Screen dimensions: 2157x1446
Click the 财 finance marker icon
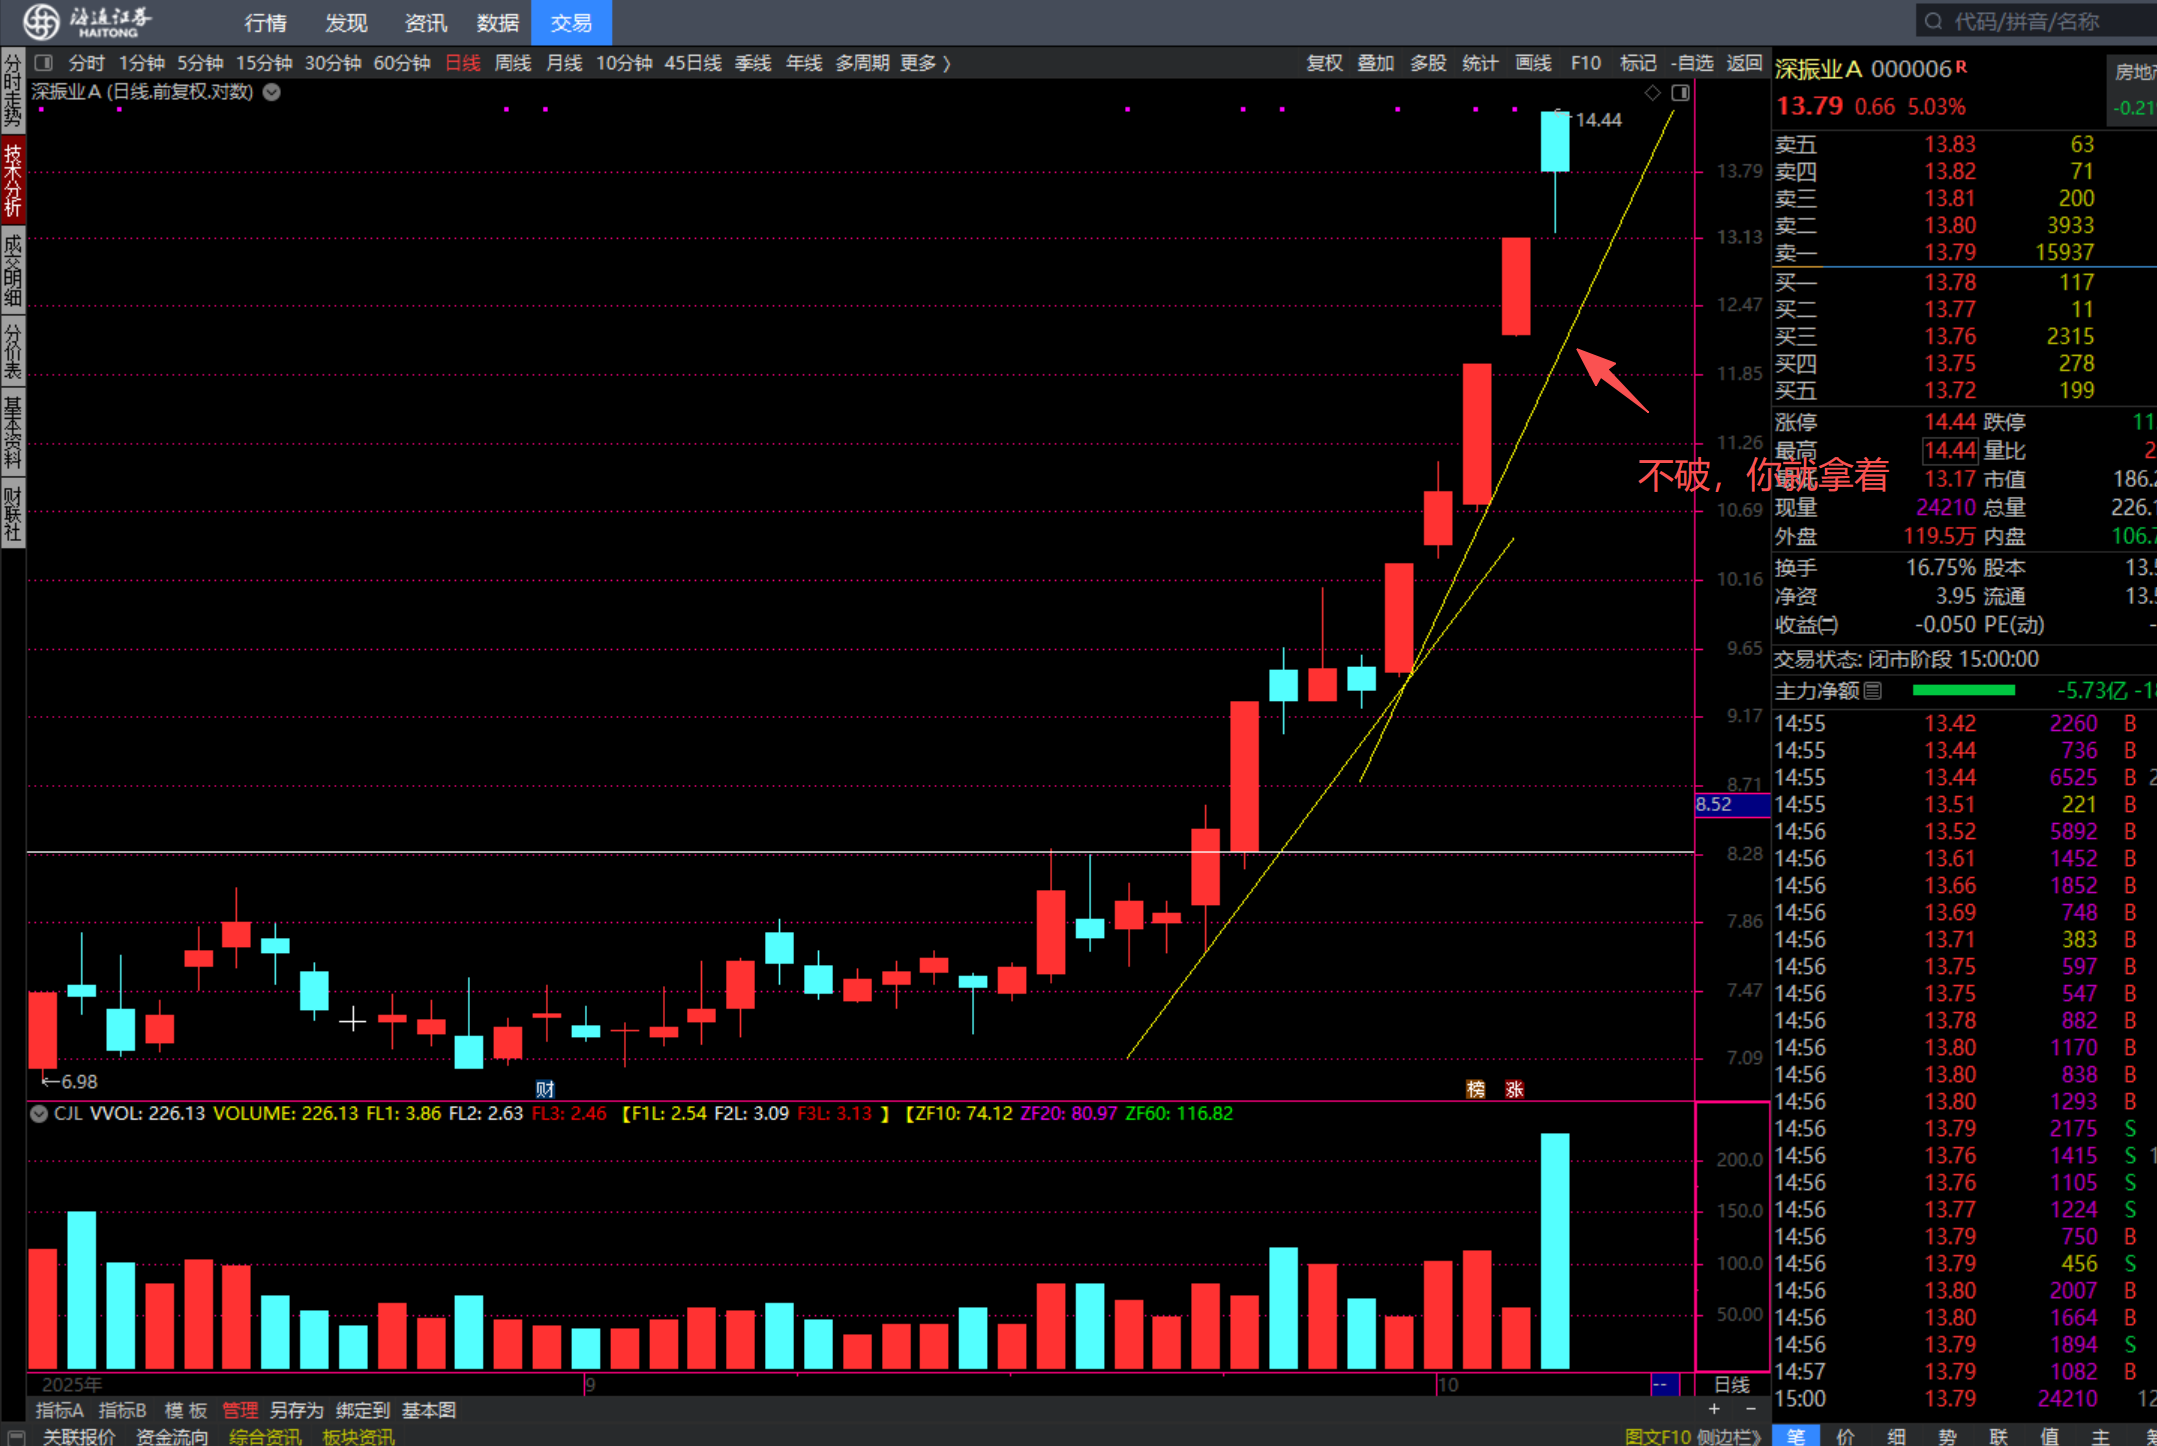coord(545,1089)
